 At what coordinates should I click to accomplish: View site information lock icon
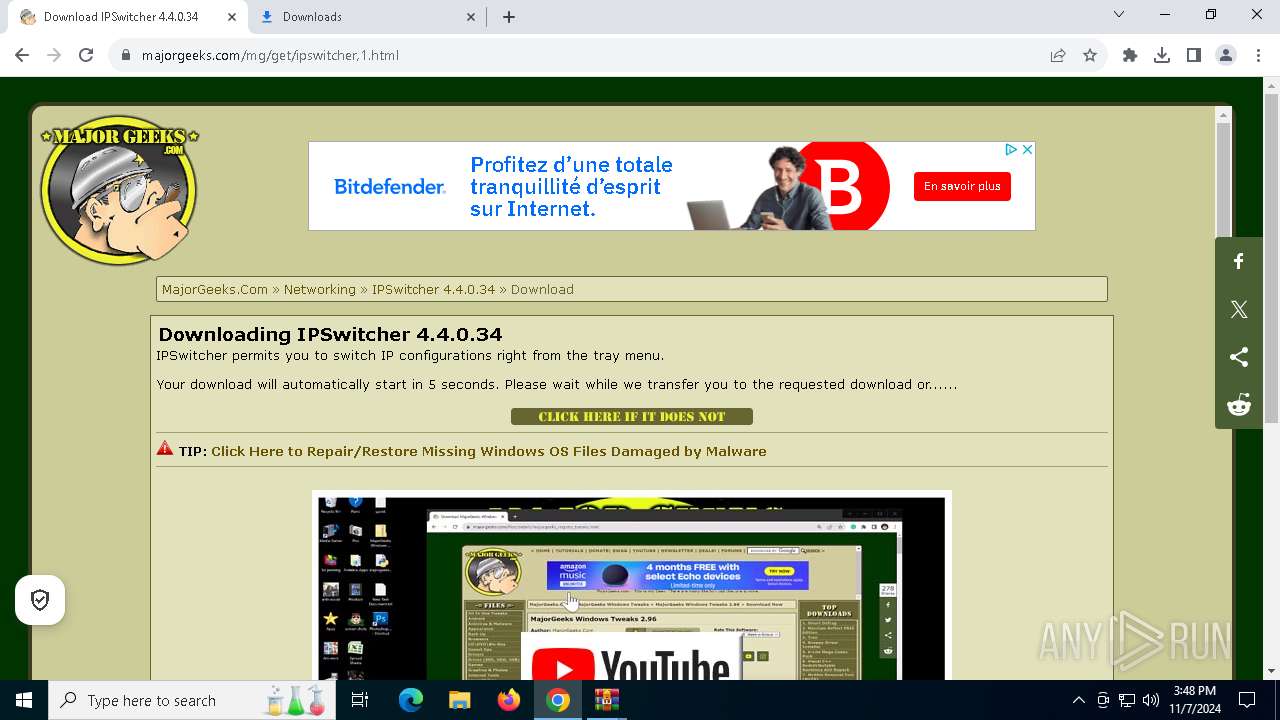126,55
